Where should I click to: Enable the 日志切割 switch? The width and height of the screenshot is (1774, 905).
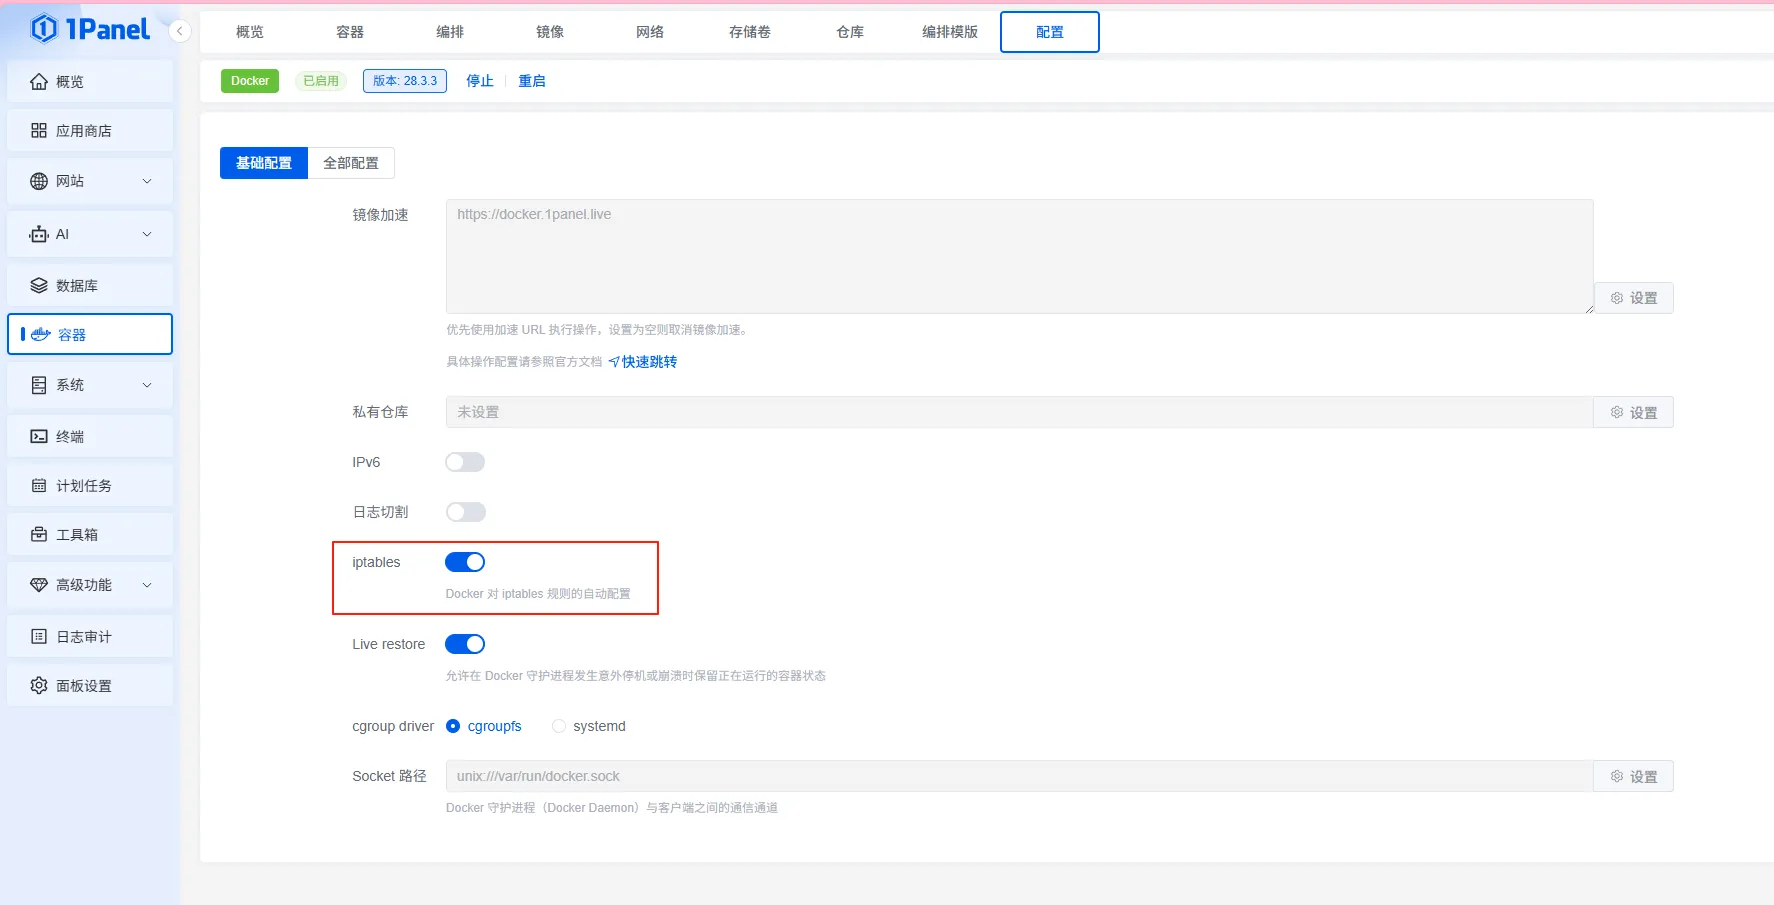(x=465, y=512)
